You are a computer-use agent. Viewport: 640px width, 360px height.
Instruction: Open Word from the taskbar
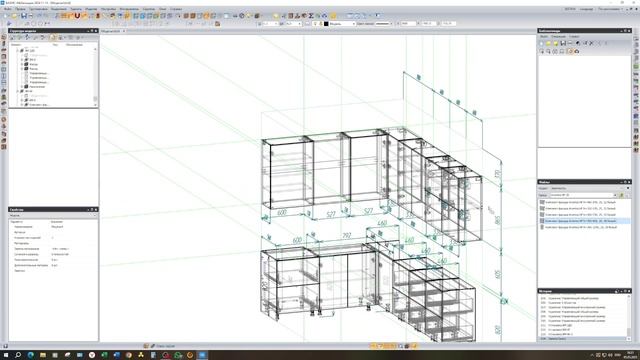(116, 355)
